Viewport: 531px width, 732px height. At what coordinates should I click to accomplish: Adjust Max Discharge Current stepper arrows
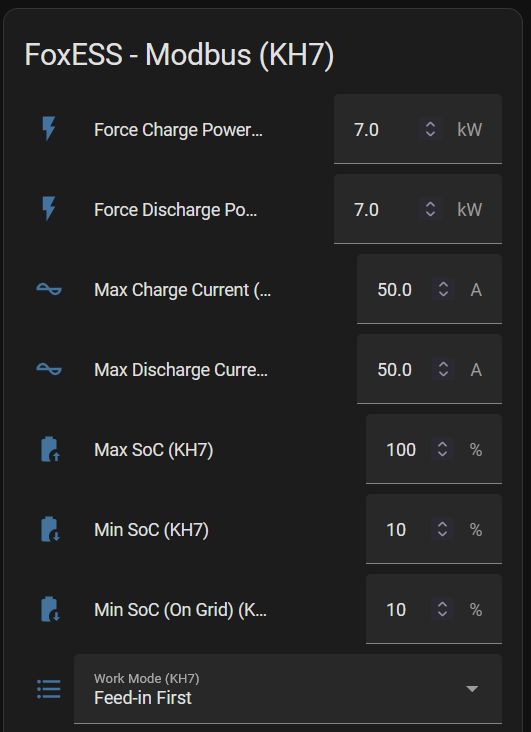pyautogui.click(x=443, y=369)
